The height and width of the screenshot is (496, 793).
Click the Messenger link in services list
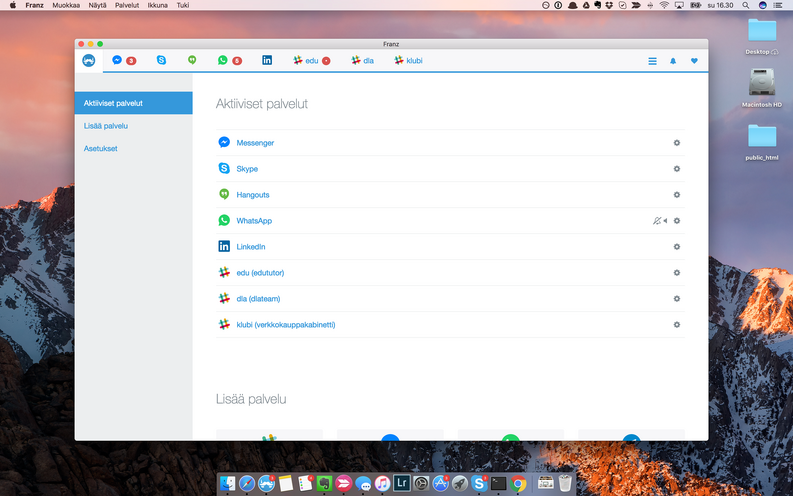pos(255,143)
